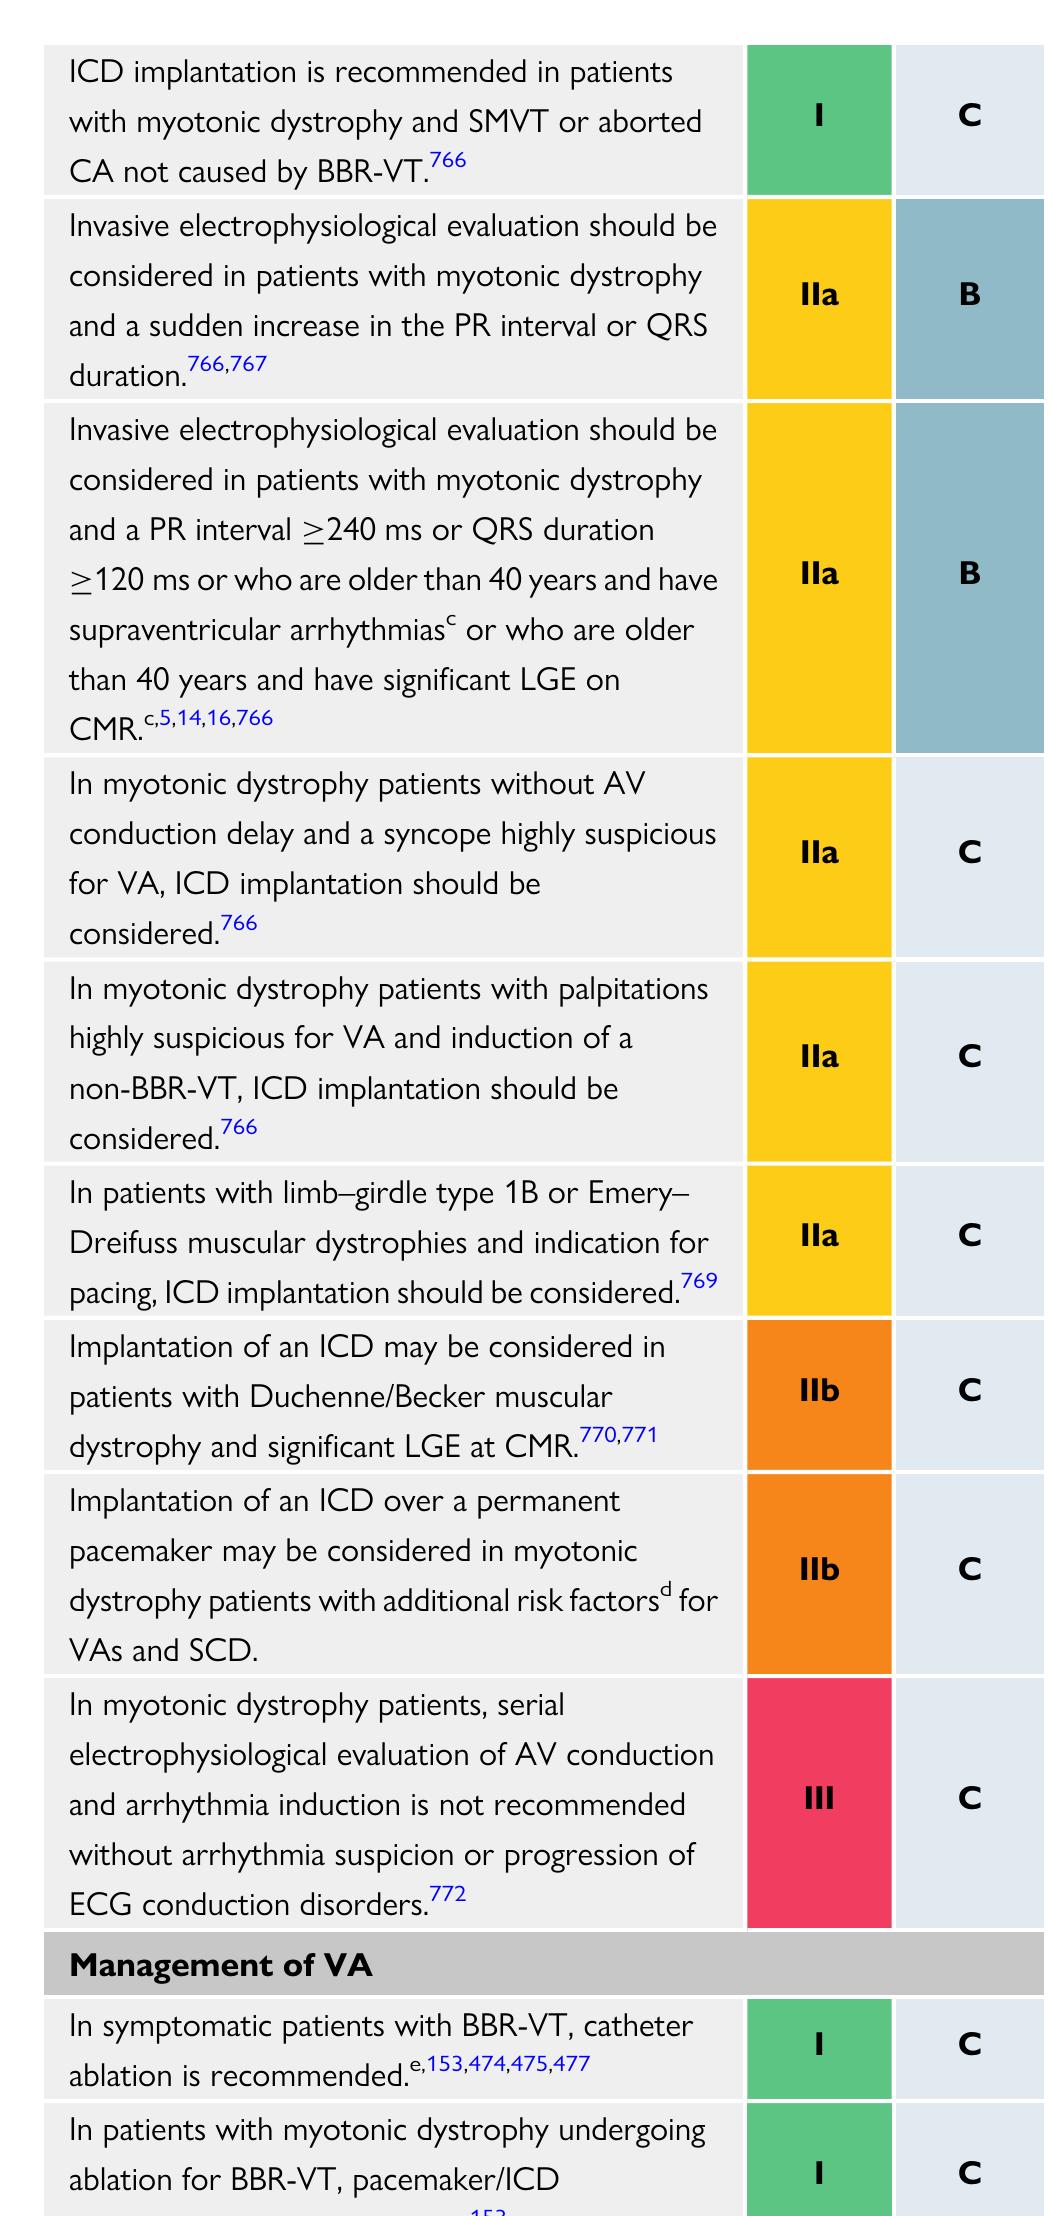Open reference 770 in Duchenne/Becker row
The width and height of the screenshot is (1052, 2216).
[598, 1435]
